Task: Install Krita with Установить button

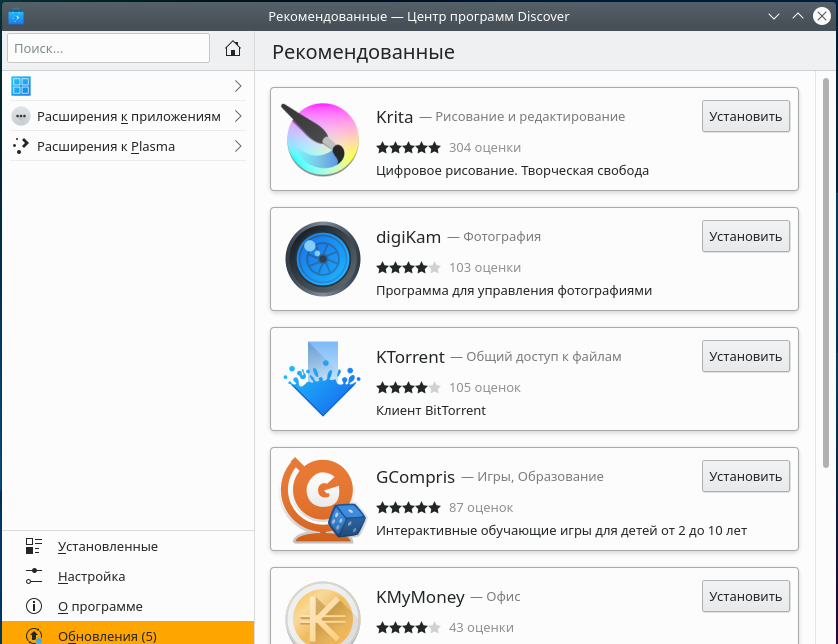Action: 746,116
